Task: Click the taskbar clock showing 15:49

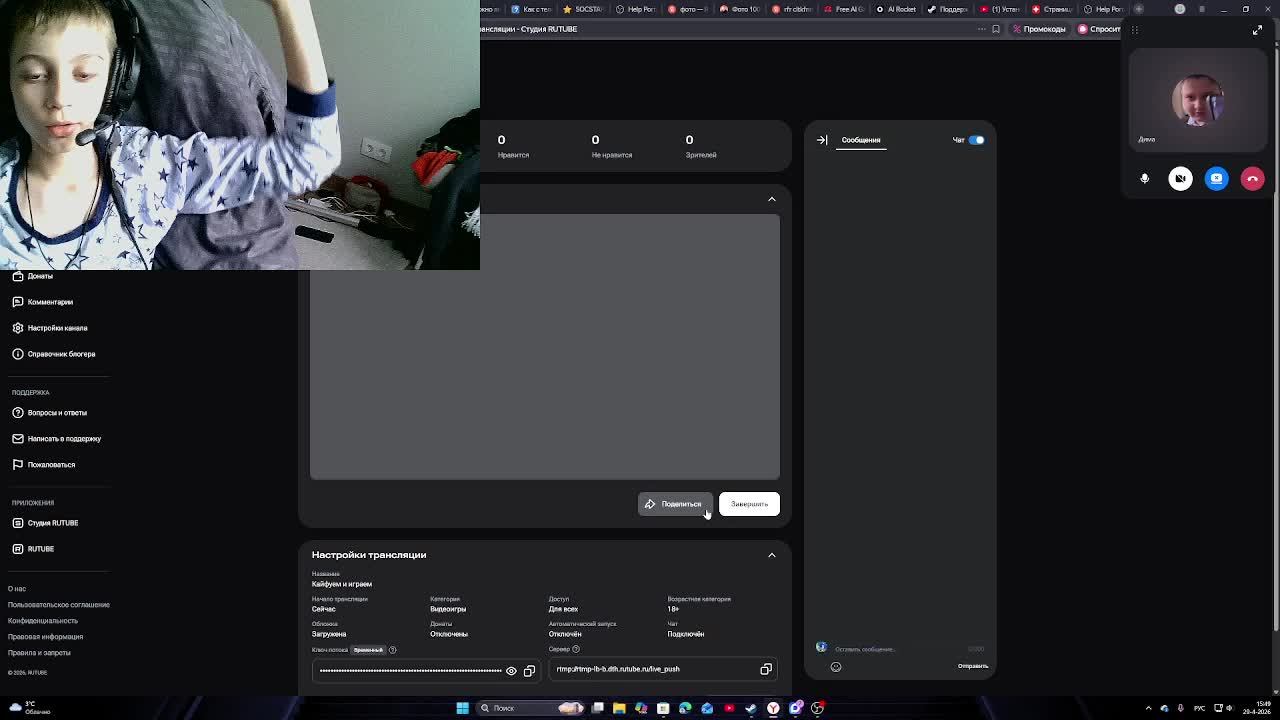Action: click(x=1256, y=708)
